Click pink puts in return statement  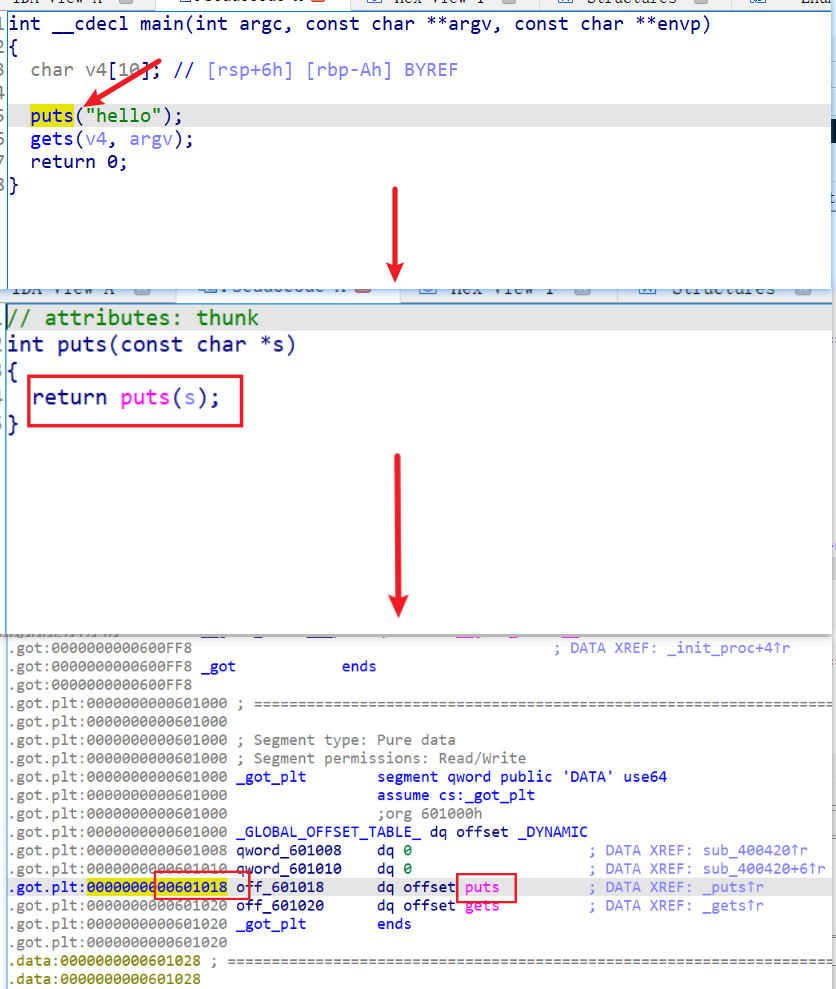coord(145,397)
